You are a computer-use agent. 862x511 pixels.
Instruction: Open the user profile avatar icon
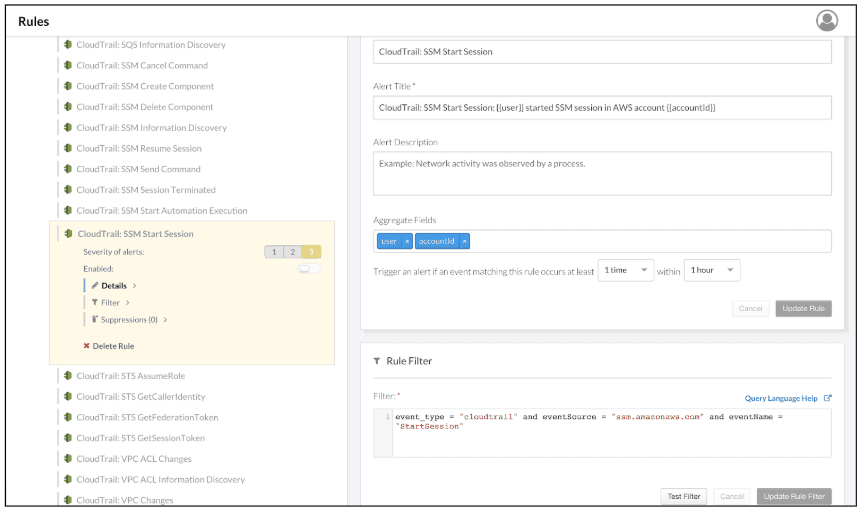[x=826, y=20]
